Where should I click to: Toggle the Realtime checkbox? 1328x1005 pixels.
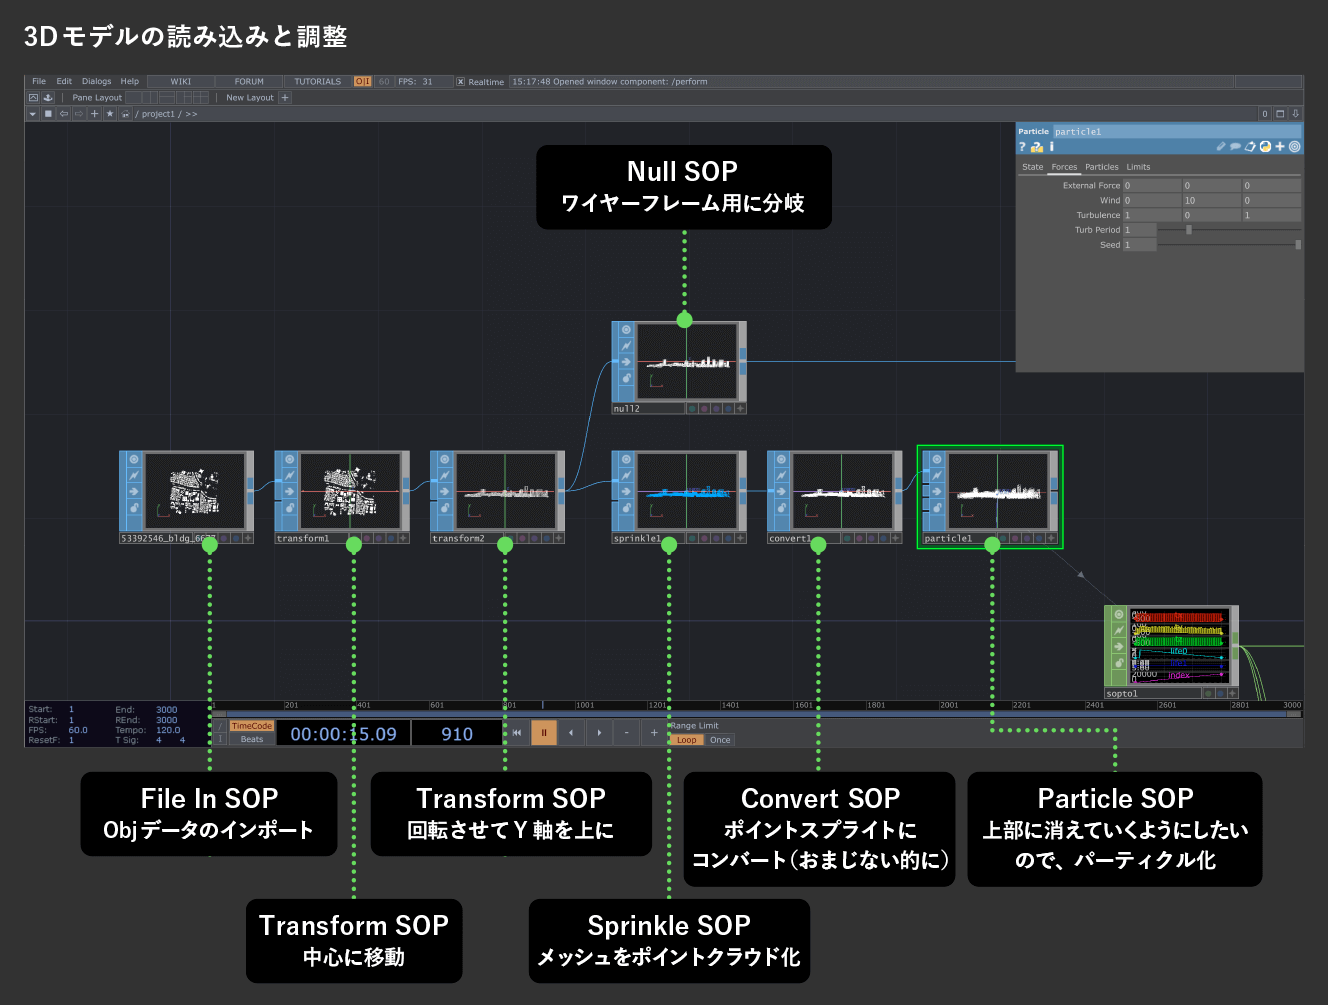click(461, 82)
